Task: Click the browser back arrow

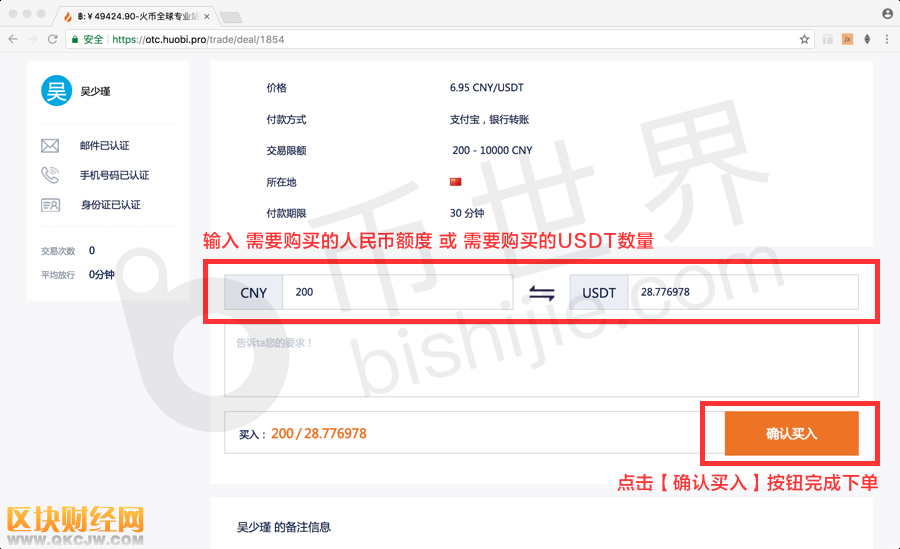Action: (x=13, y=39)
